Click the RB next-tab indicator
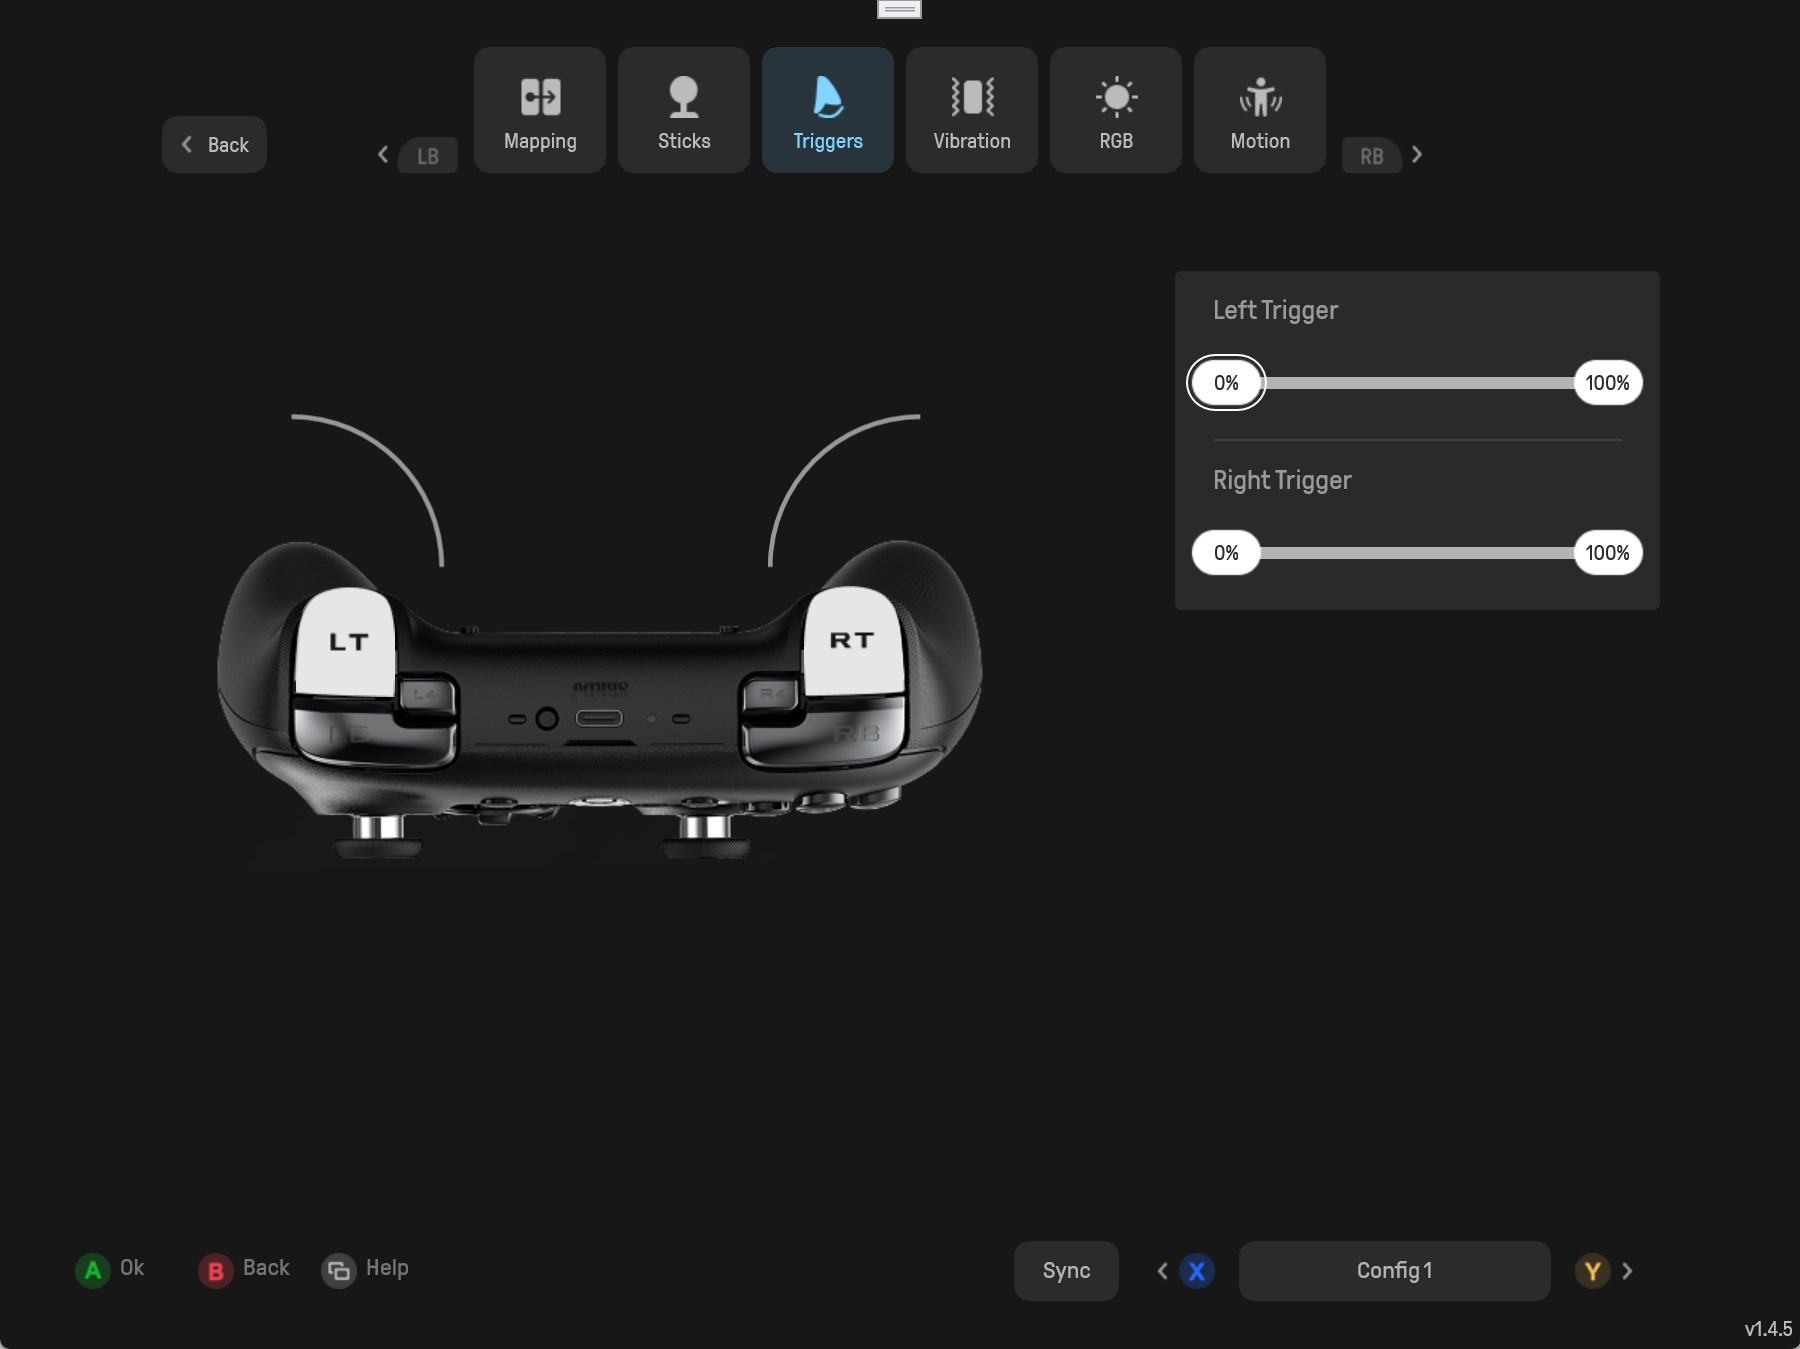 click(1372, 156)
